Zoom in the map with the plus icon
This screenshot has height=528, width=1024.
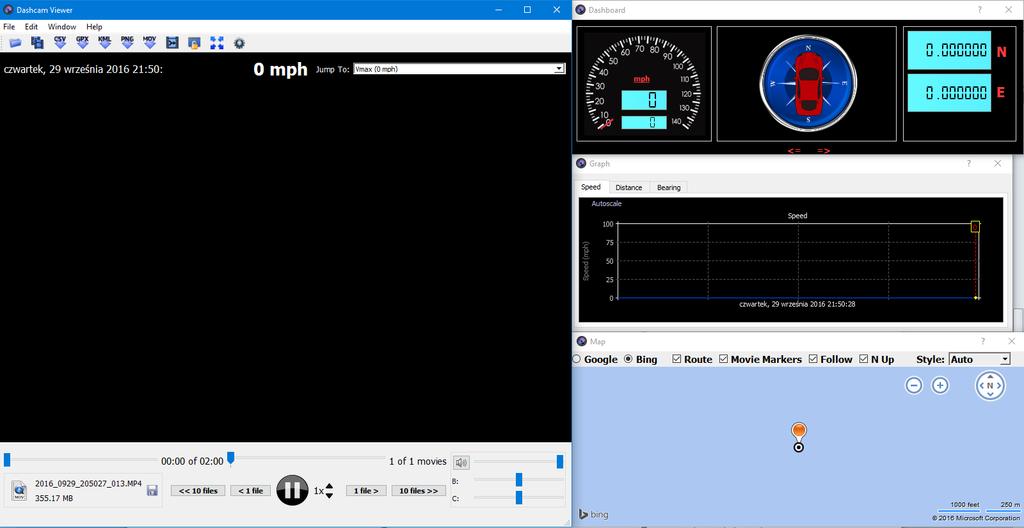[x=940, y=386]
